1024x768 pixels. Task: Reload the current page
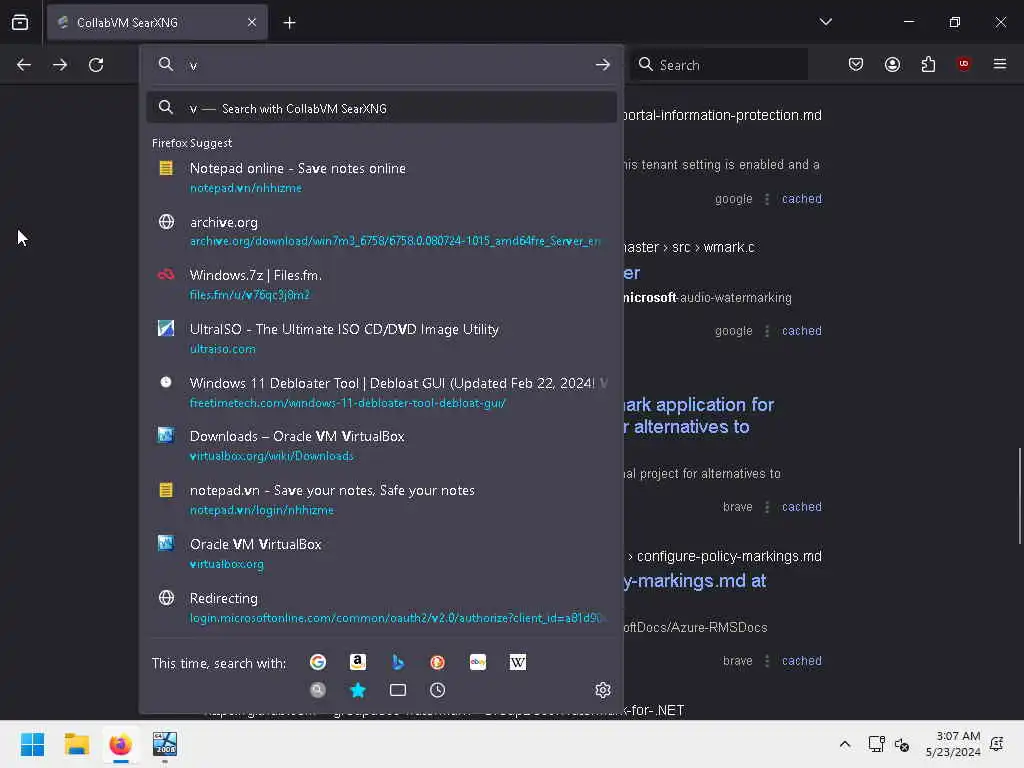point(96,65)
